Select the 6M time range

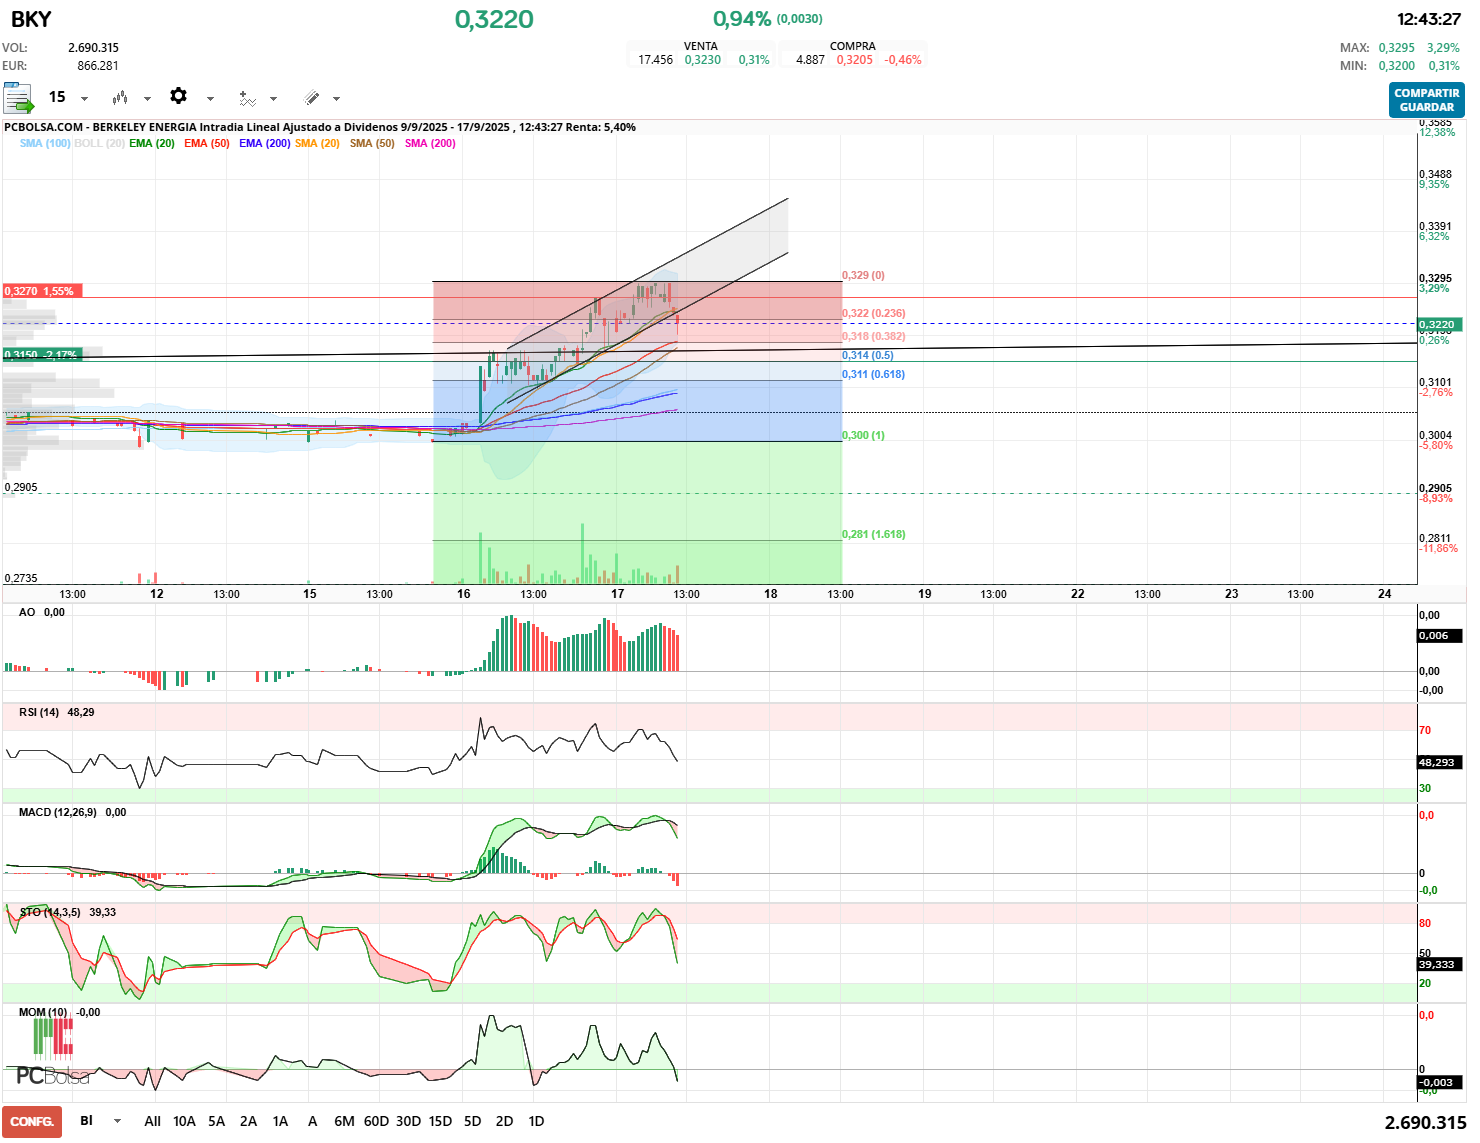(x=344, y=1121)
